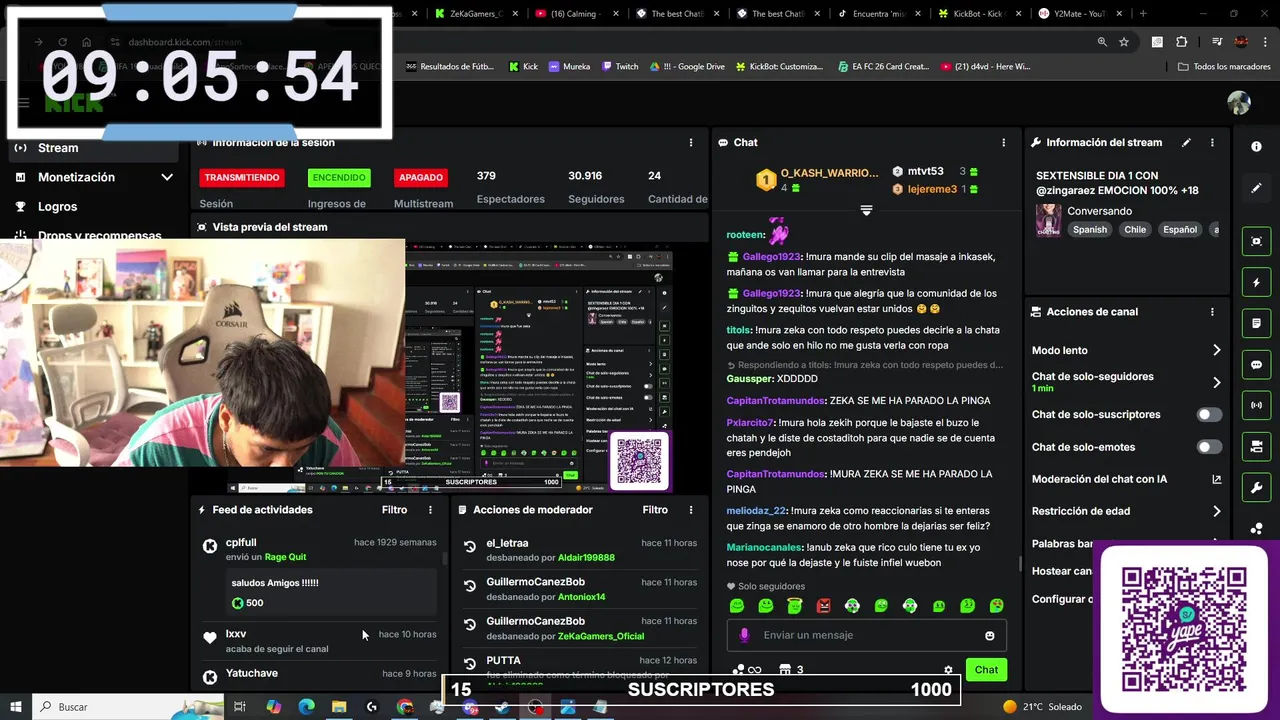Image resolution: width=1280 pixels, height=720 pixels.
Task: Edit stream info with pencil icon
Action: pyautogui.click(x=1186, y=142)
